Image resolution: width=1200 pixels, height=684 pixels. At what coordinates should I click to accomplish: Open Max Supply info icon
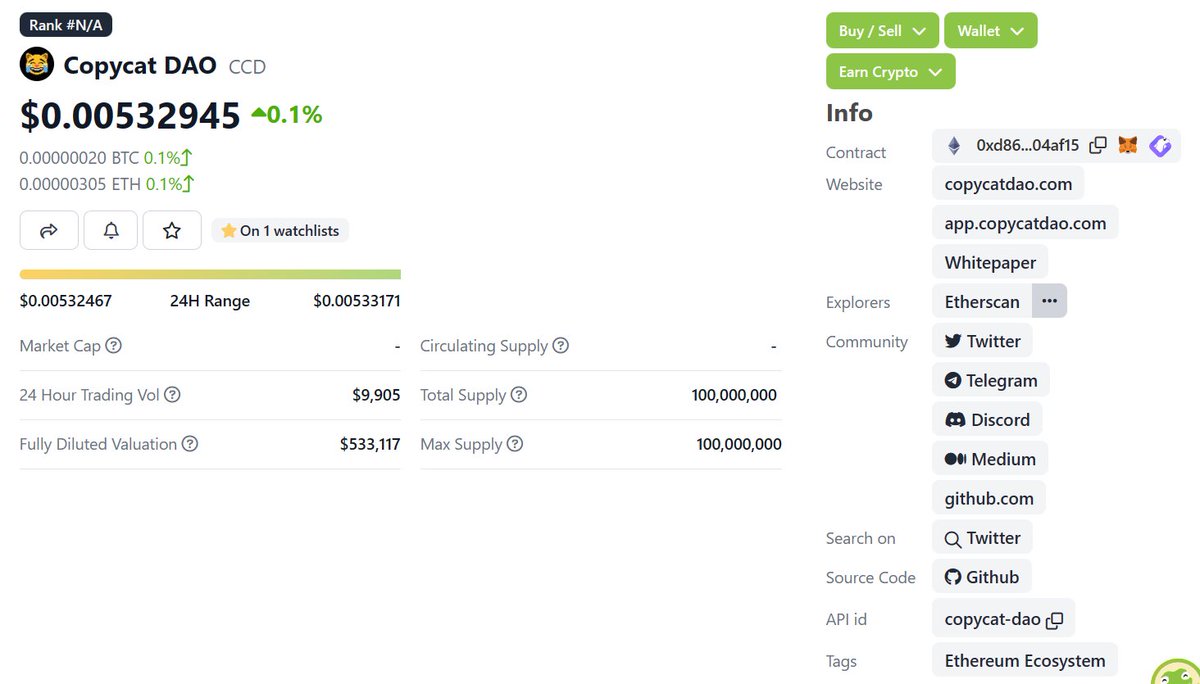pos(514,444)
